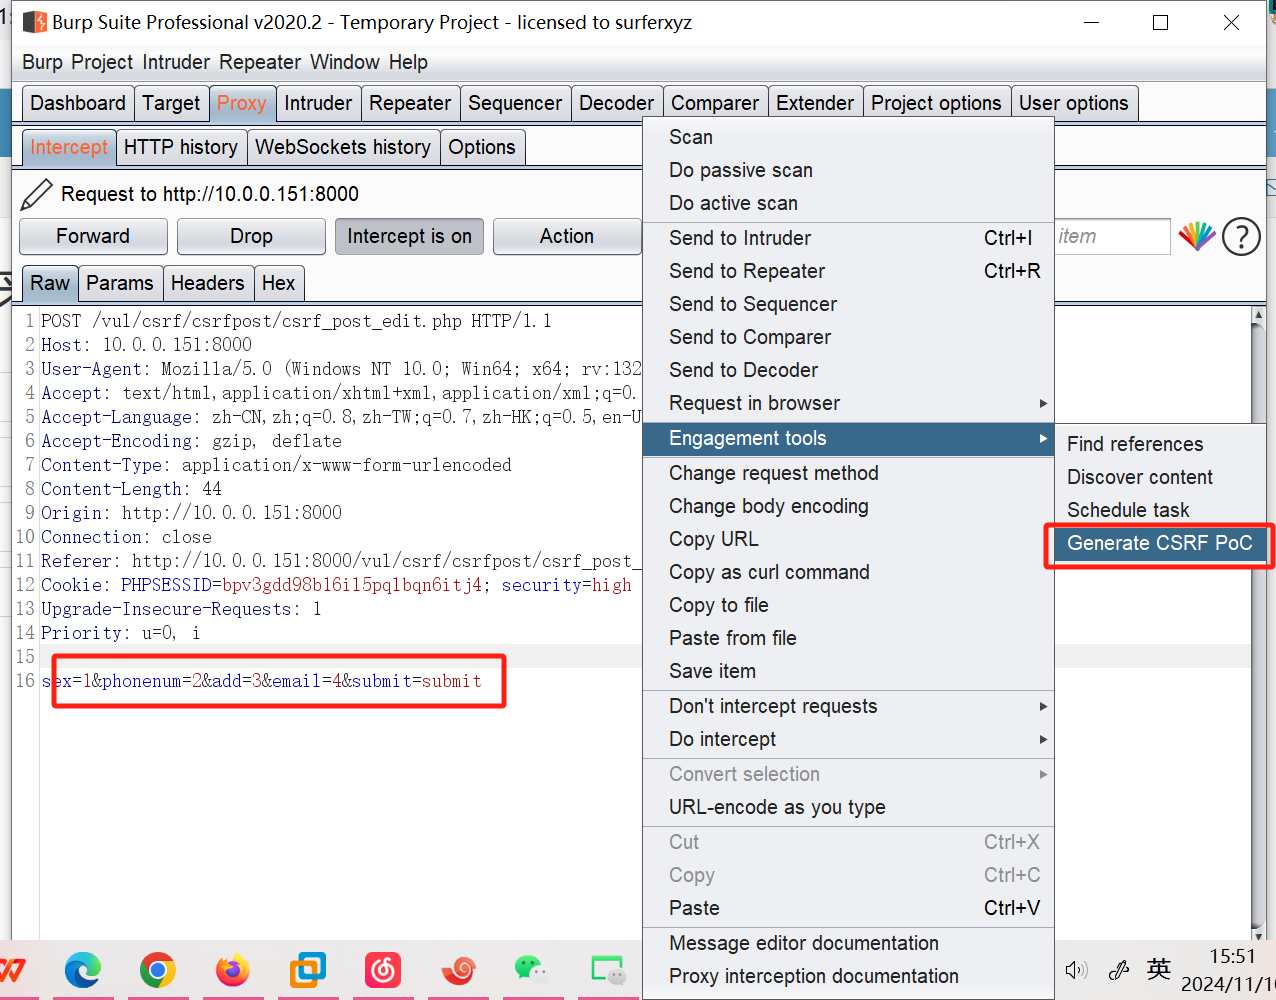
Task: Open the colorful highlight picker icon
Action: coord(1197,236)
